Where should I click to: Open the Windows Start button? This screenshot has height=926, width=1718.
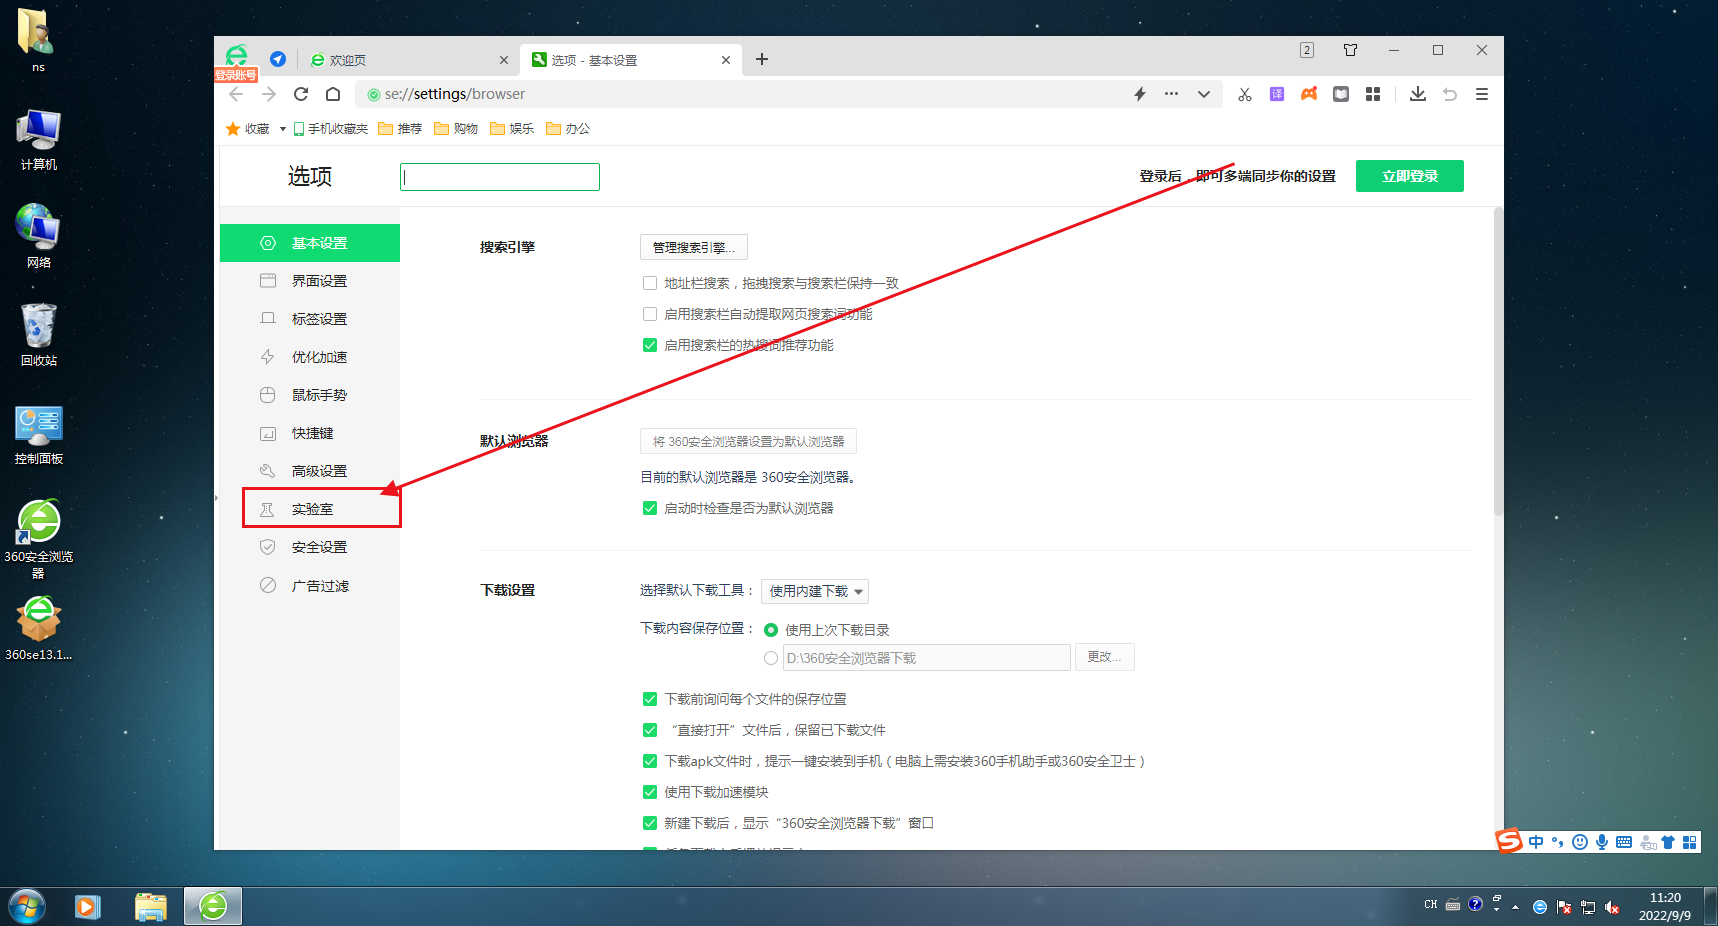coord(27,907)
